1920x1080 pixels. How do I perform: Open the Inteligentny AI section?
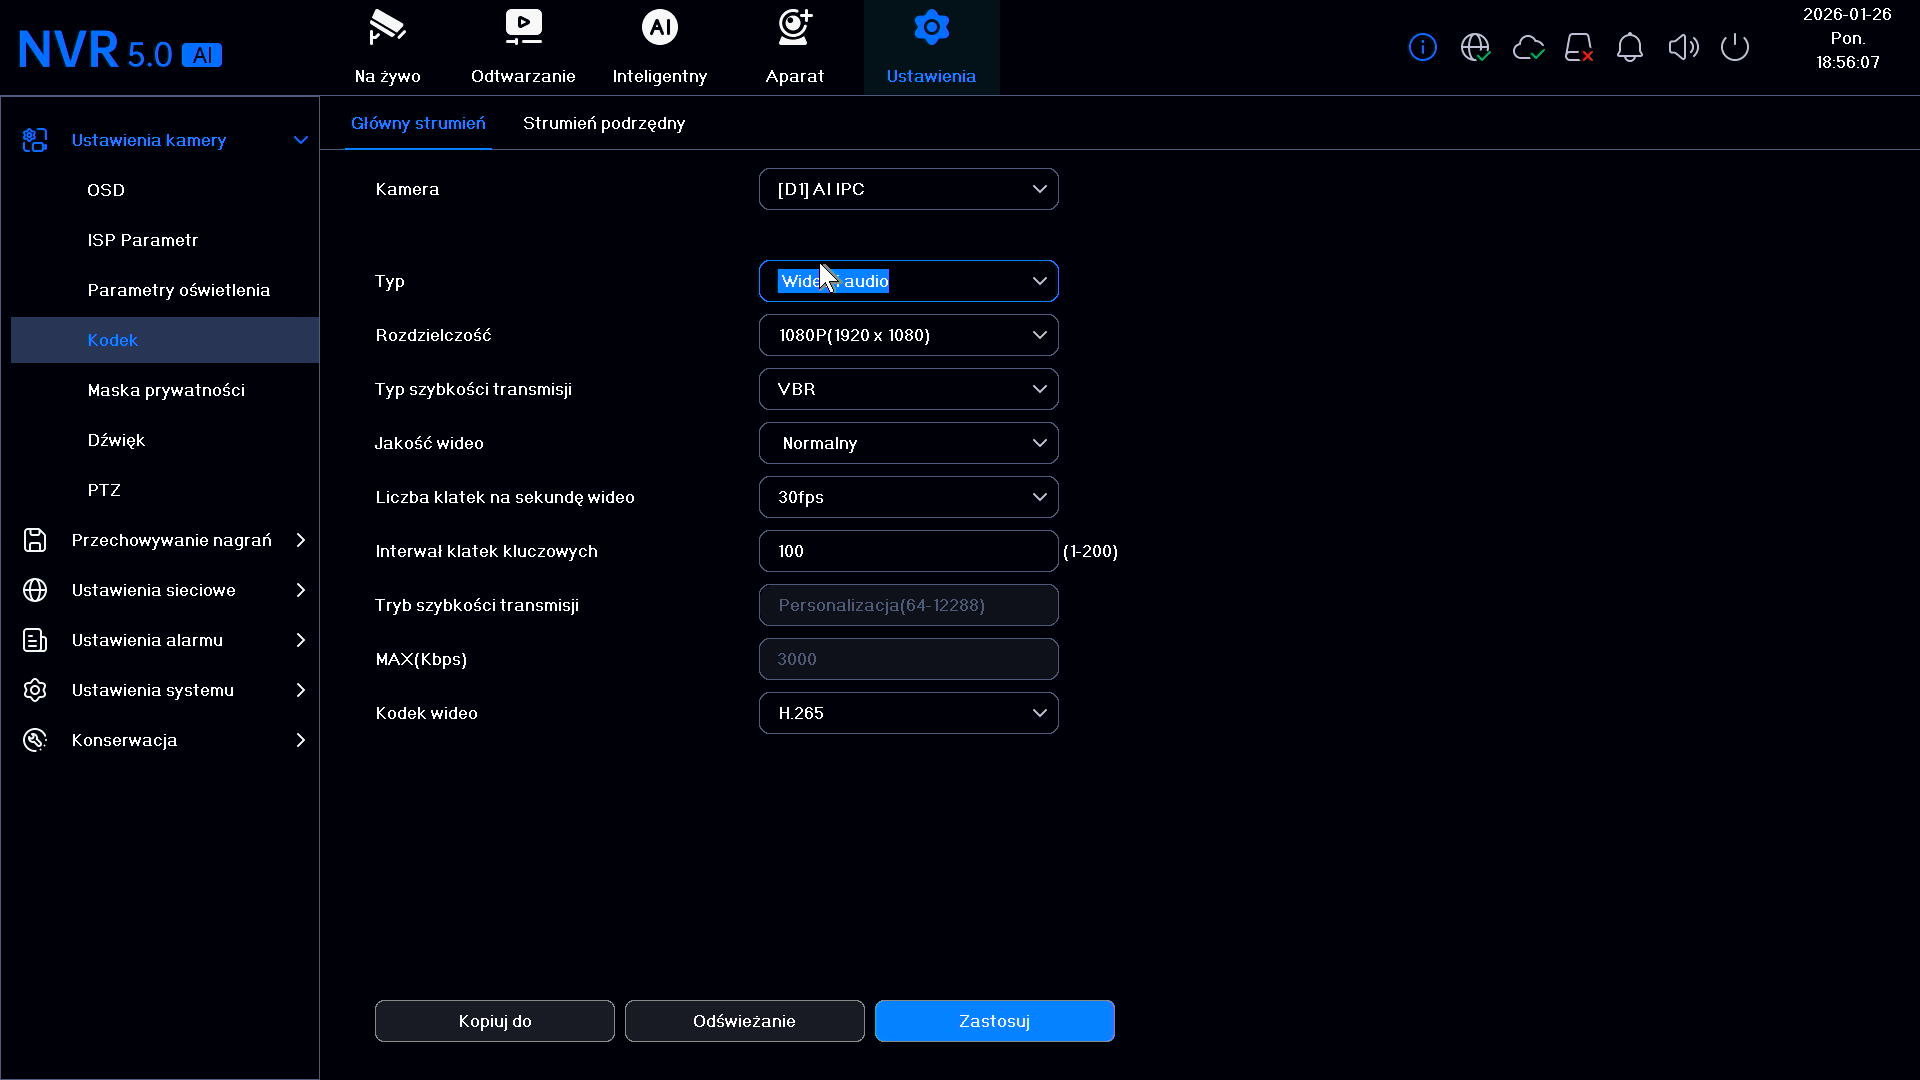[x=659, y=47]
